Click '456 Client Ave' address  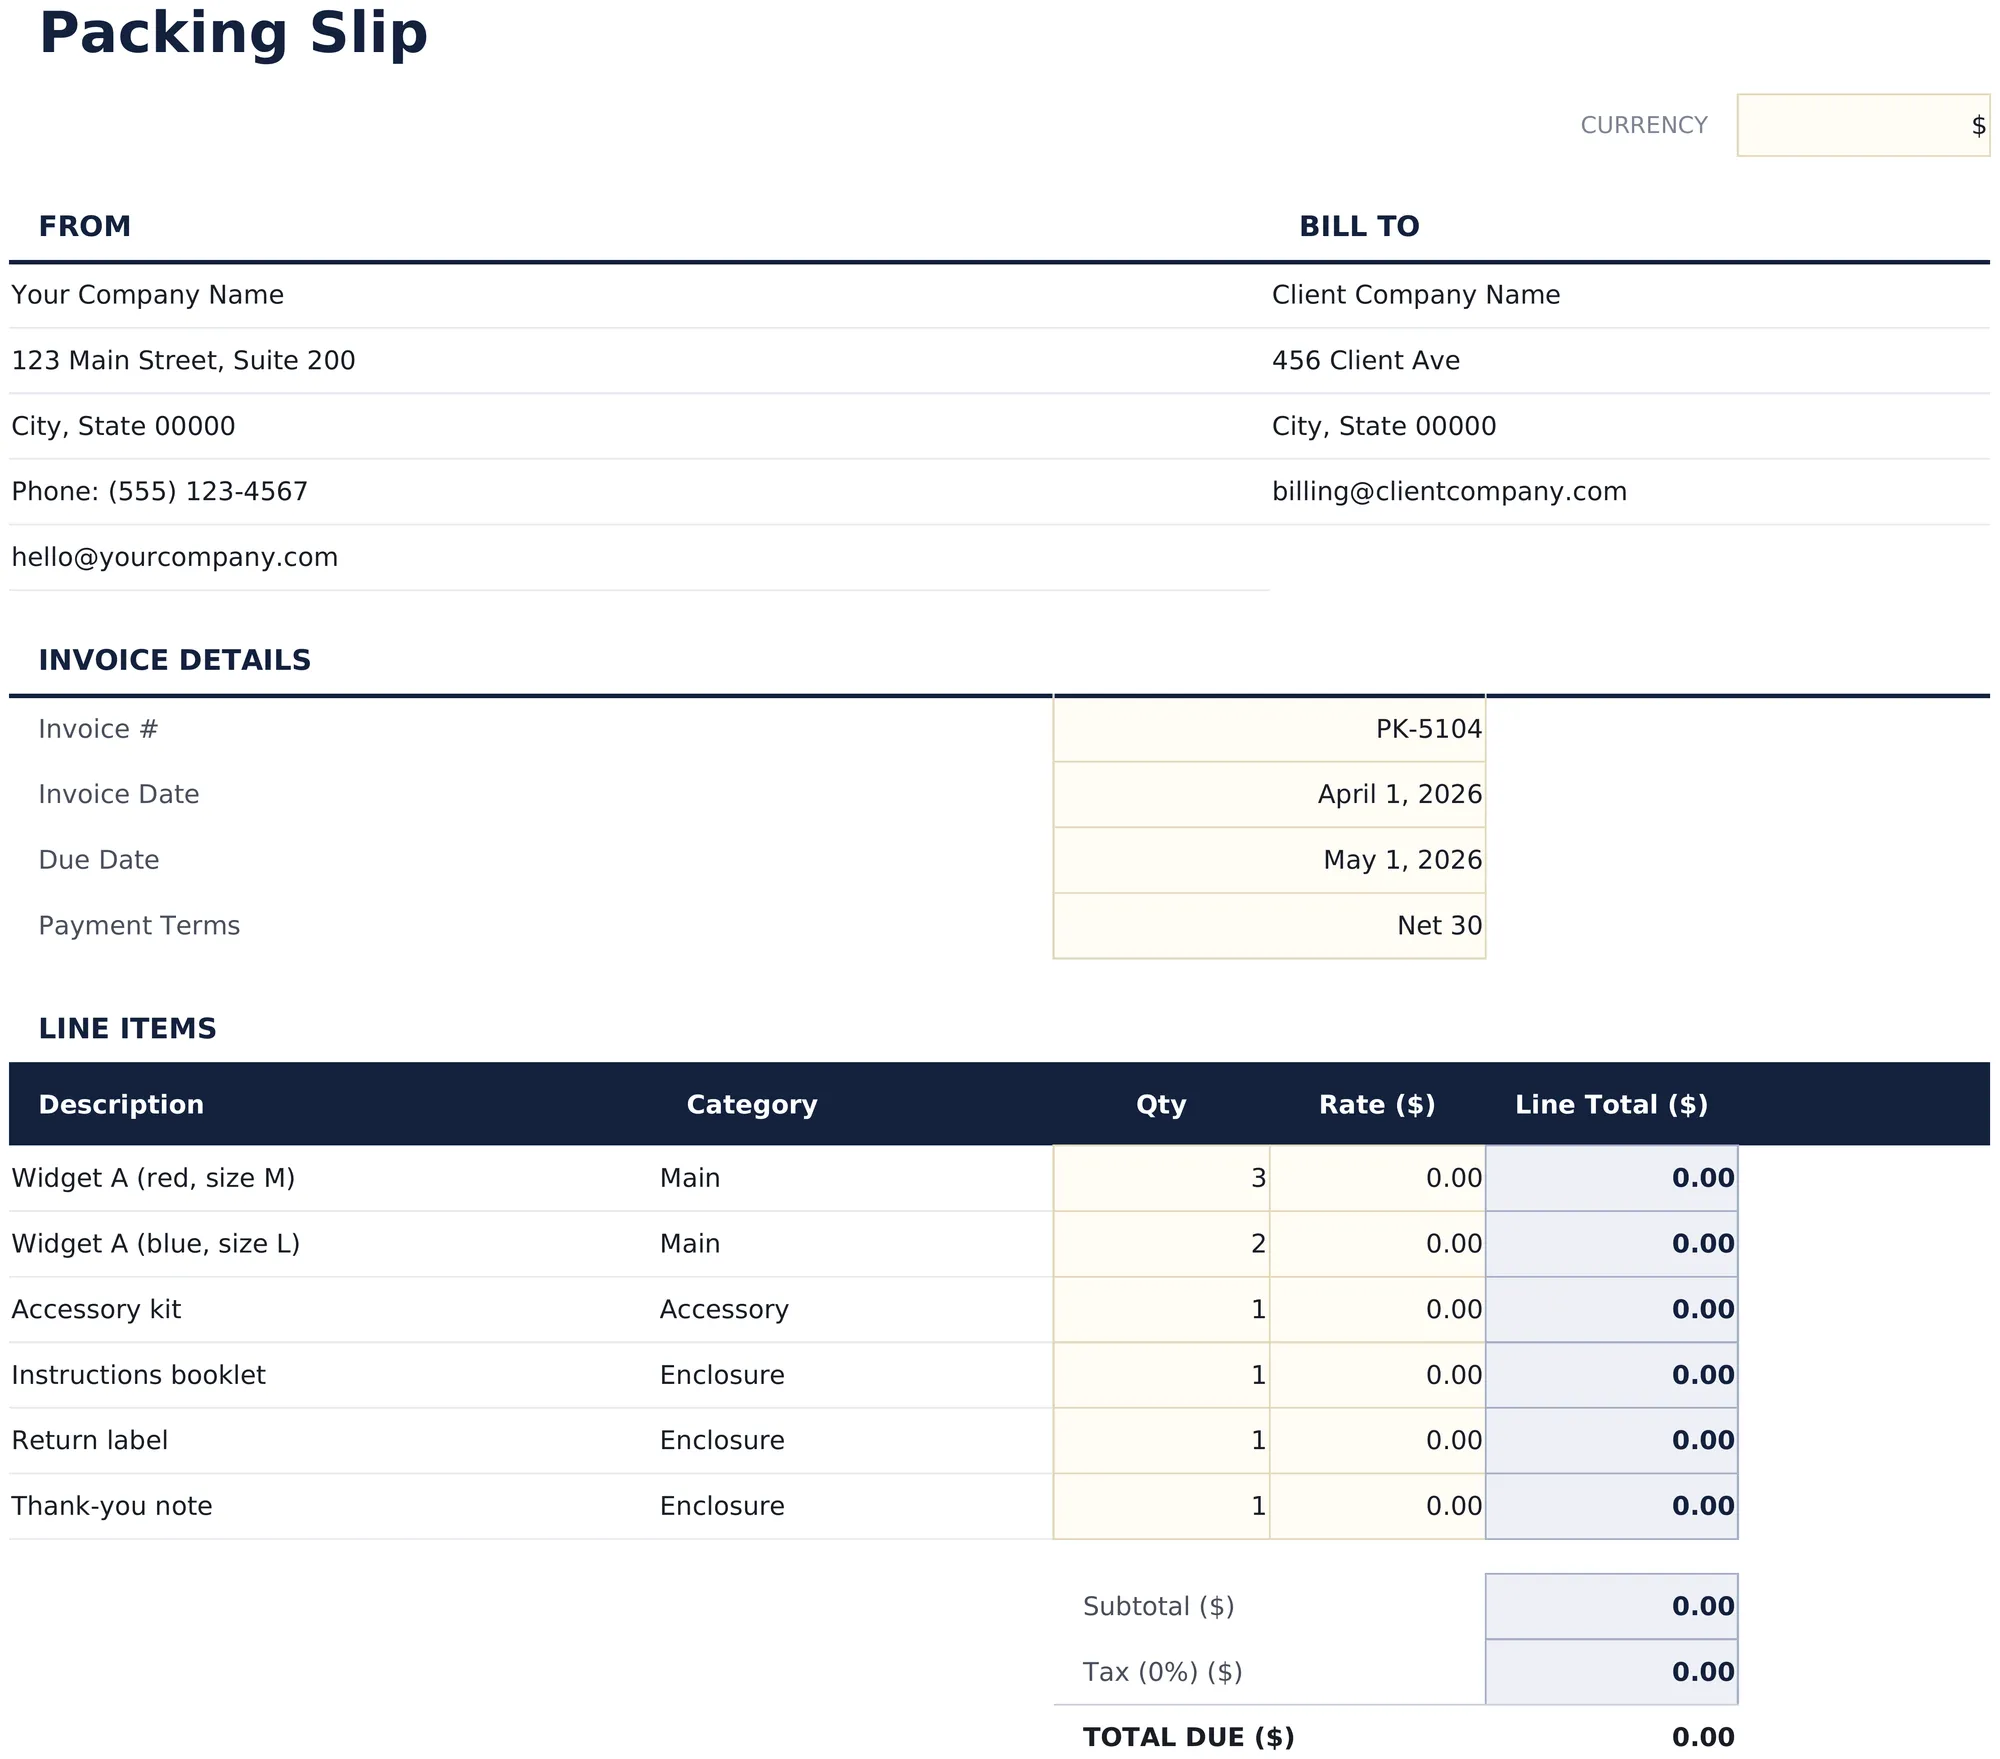(x=1365, y=360)
